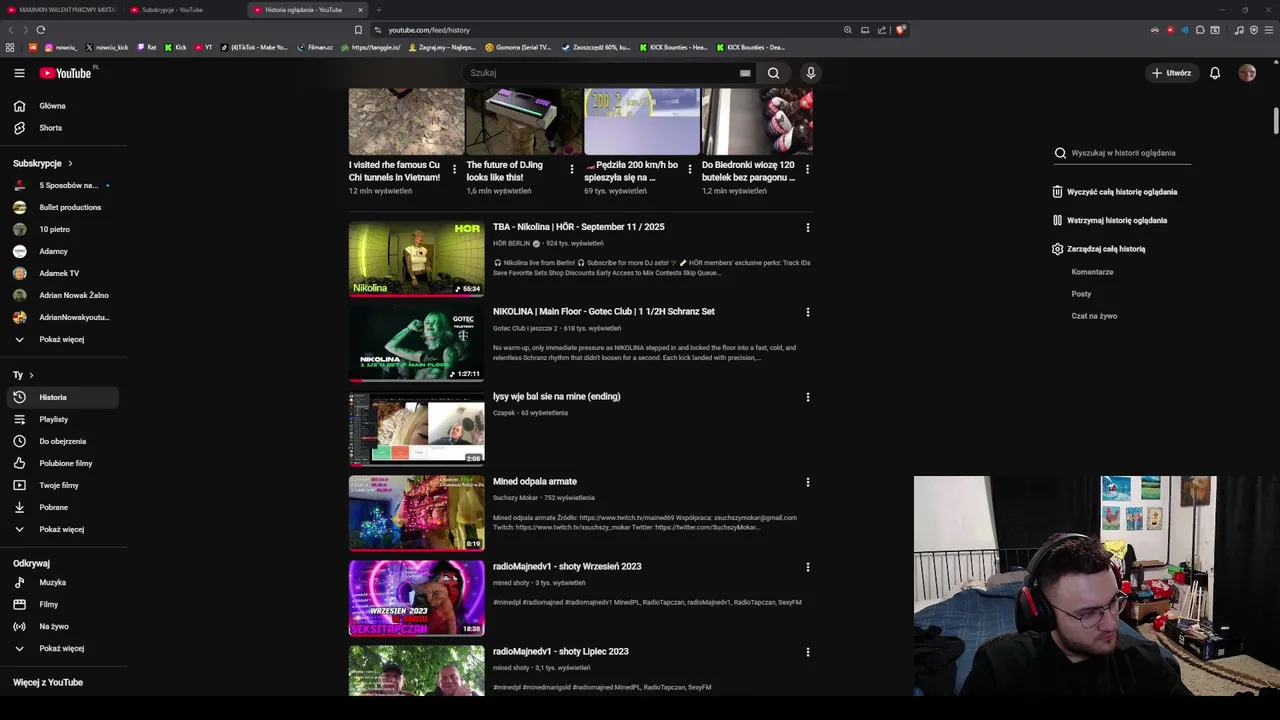Screen dimensions: 1280x720
Task: Start voice search with microphone icon
Action: point(811,73)
